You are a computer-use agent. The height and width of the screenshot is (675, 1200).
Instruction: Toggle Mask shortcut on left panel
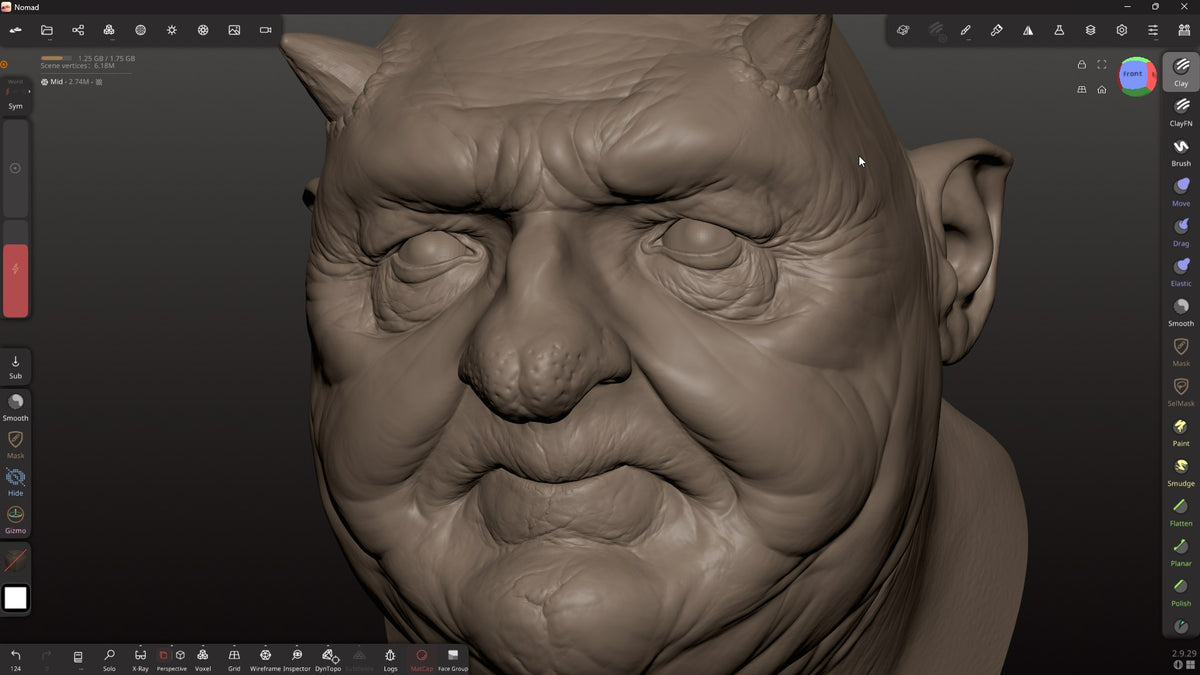15,444
